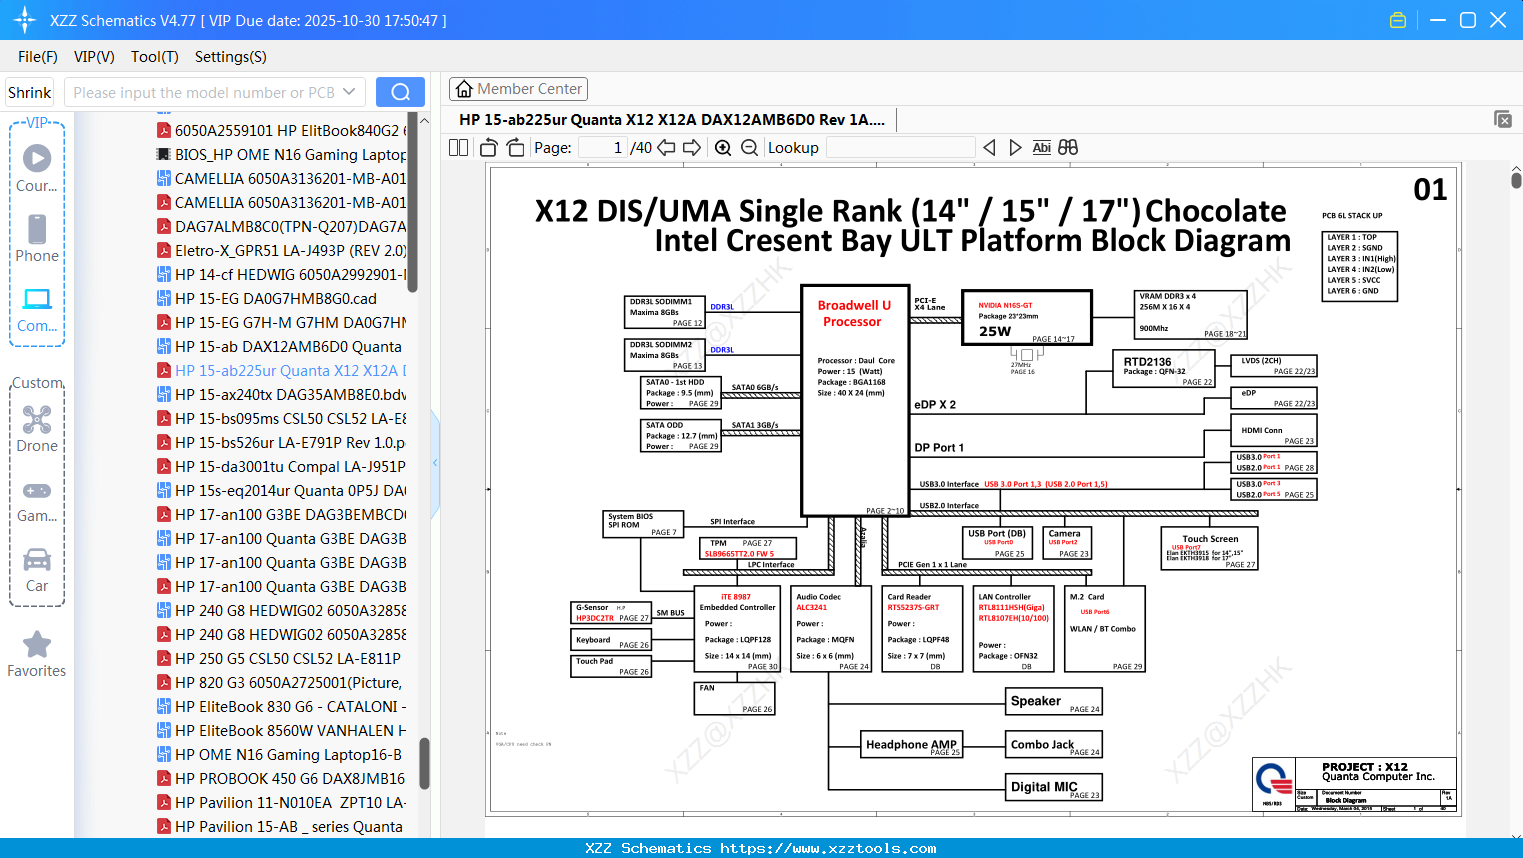Open HP 15-bs095ms CSL50 CSL52 file

pyautogui.click(x=282, y=419)
